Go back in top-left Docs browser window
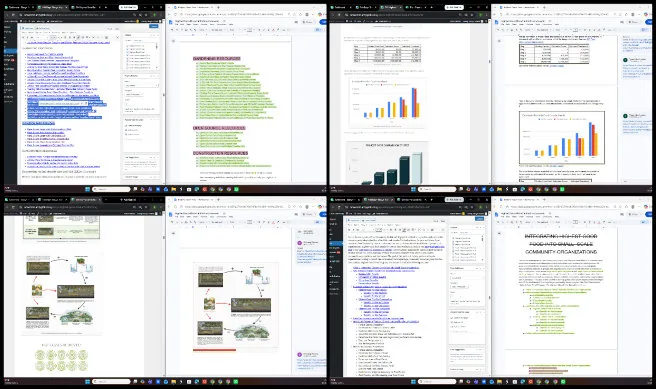This screenshot has height=389, width=656. click(169, 14)
